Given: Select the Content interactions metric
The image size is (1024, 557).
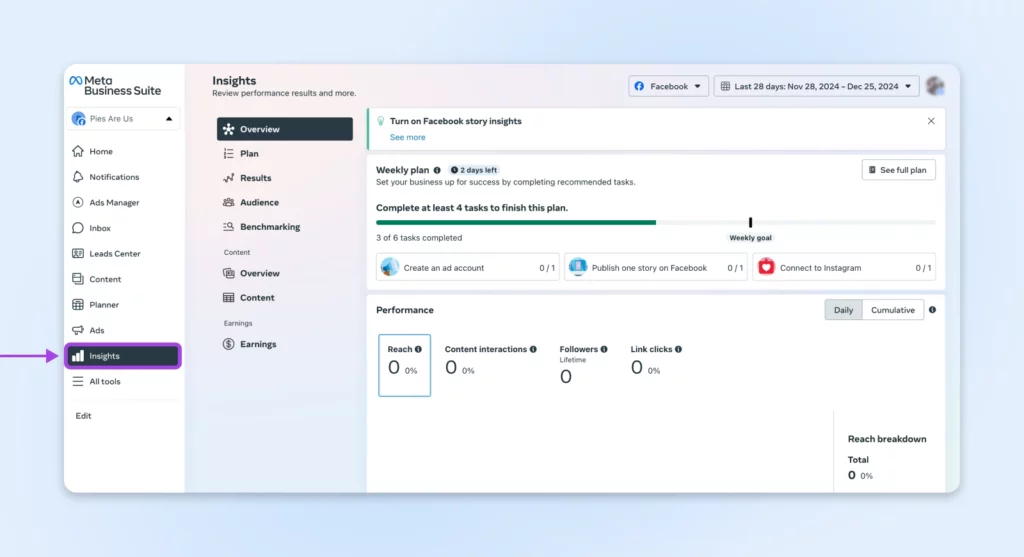Looking at the screenshot, I should tap(490, 361).
